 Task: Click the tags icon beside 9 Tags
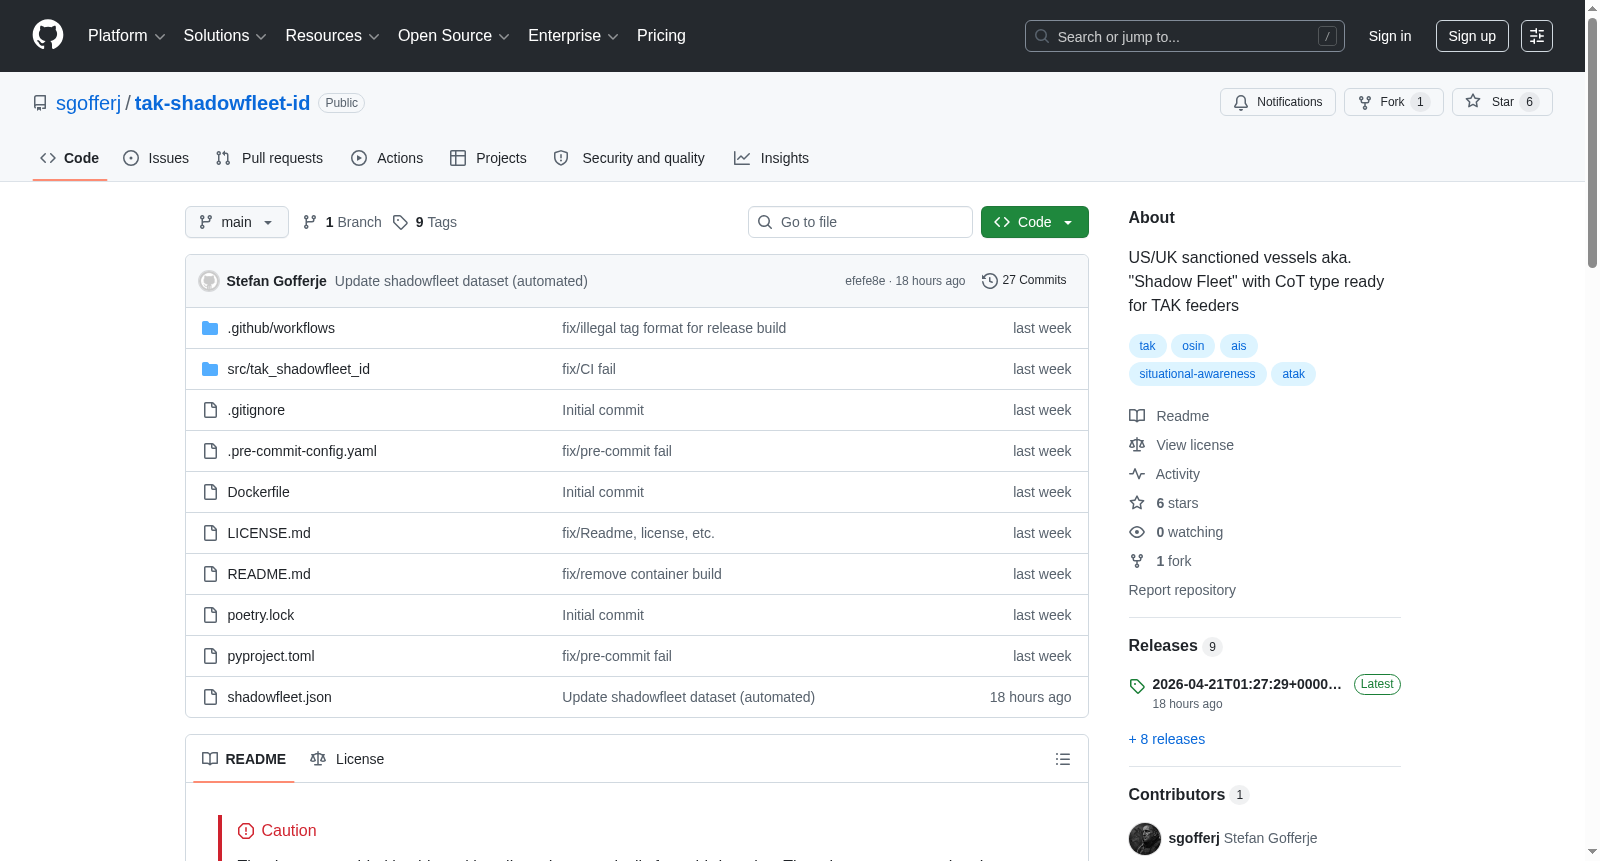pos(400,222)
